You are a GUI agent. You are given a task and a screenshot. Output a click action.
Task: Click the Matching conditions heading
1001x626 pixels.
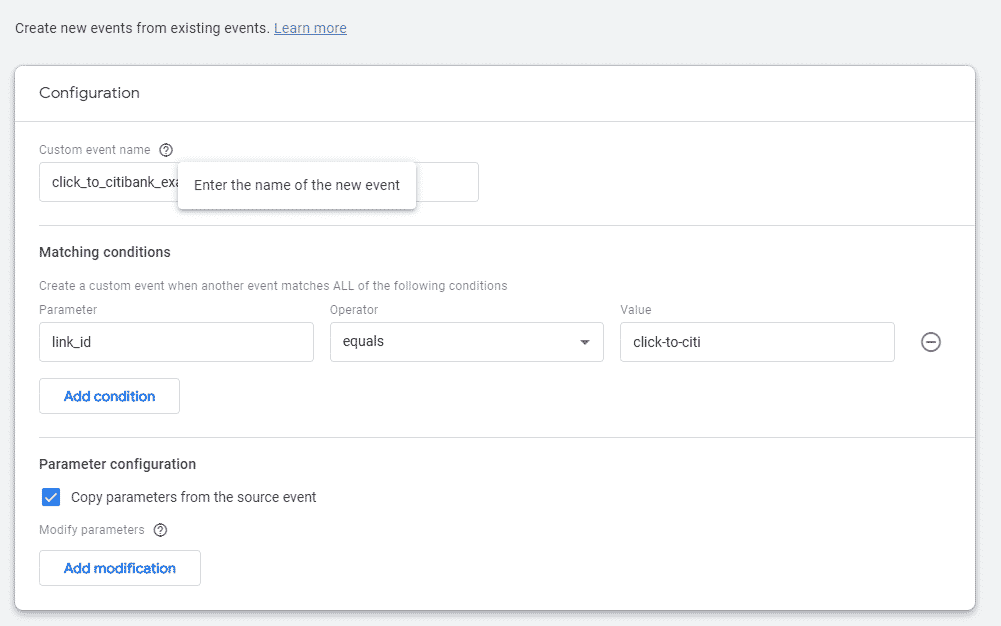point(104,252)
